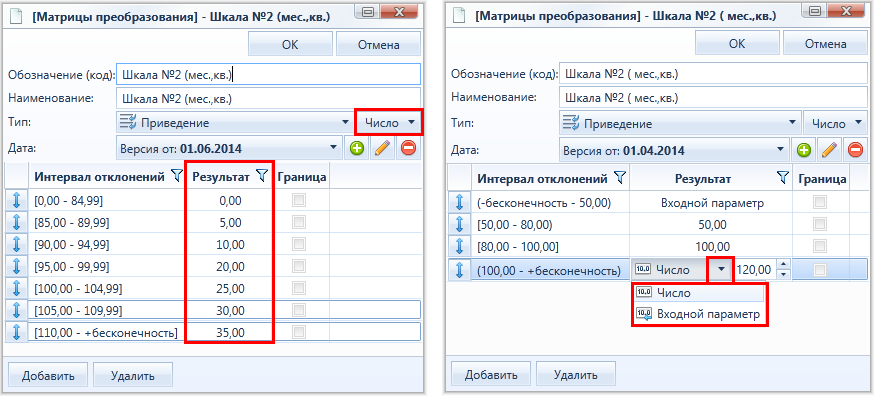Toggle Граница checkbox for row [85,00 - 89,99]

[x=299, y=223]
